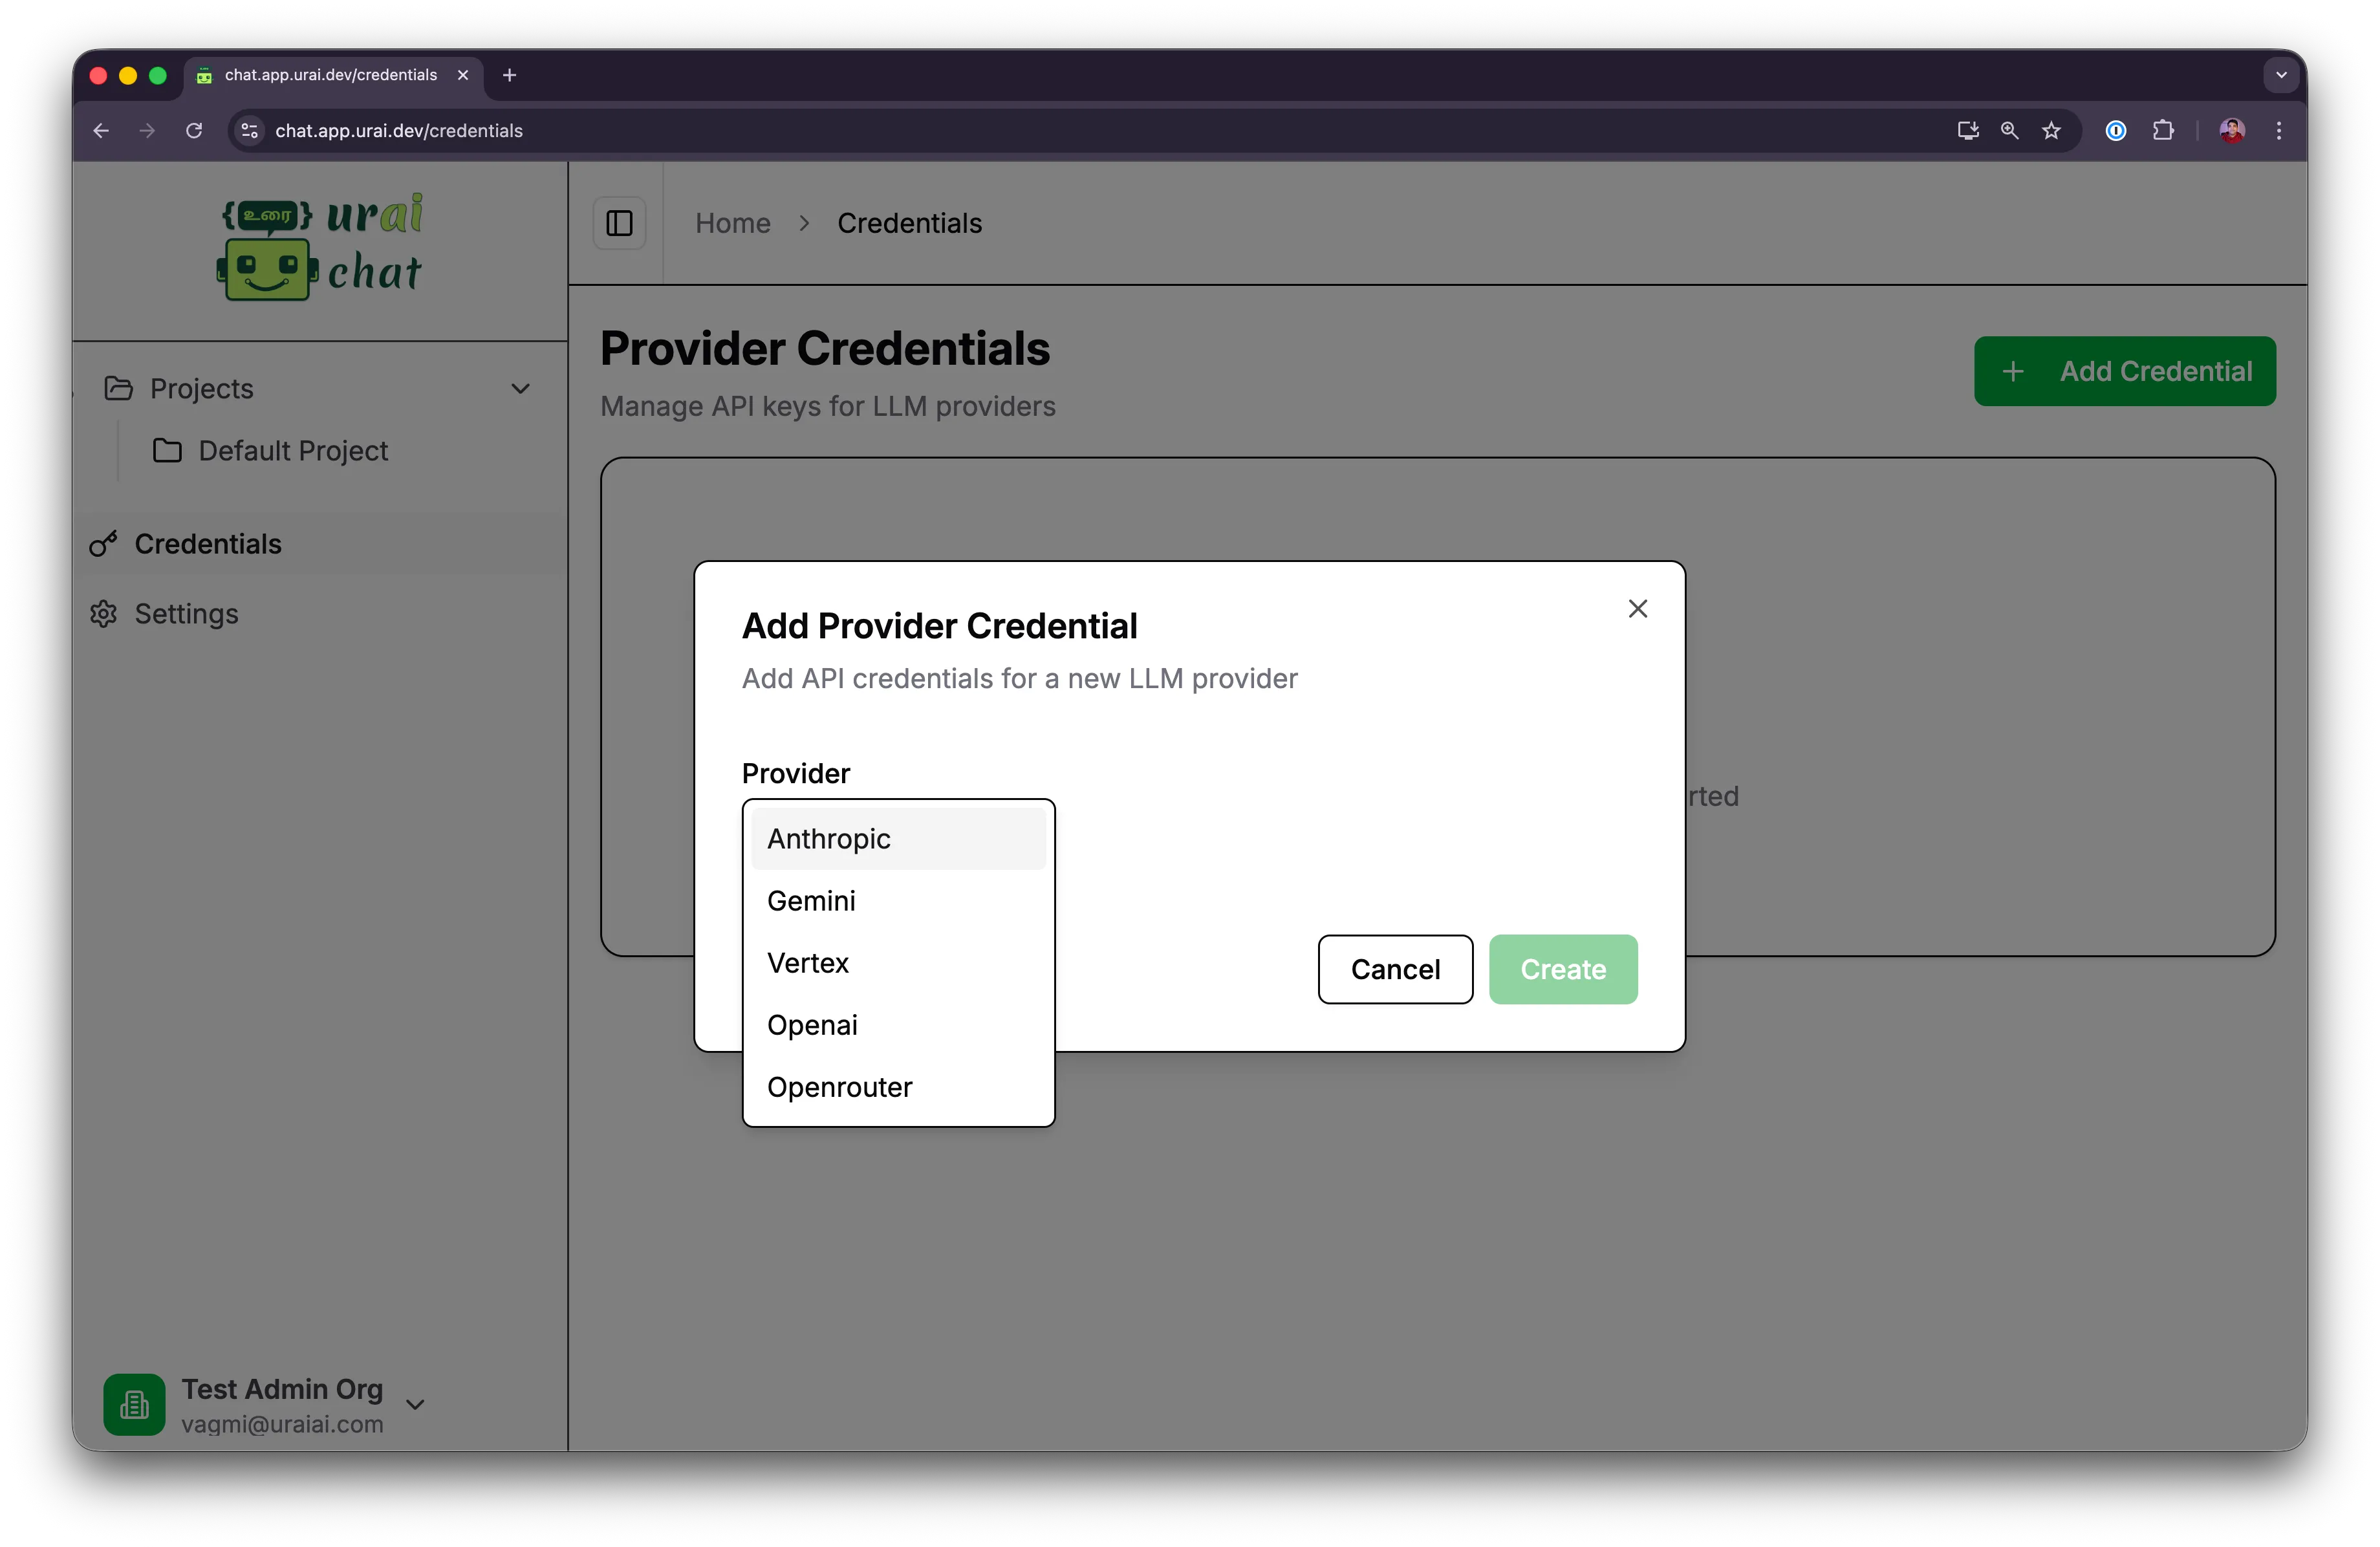Image resolution: width=2380 pixels, height=1547 pixels.
Task: Click the plus icon on Add Credential
Action: click(2012, 372)
